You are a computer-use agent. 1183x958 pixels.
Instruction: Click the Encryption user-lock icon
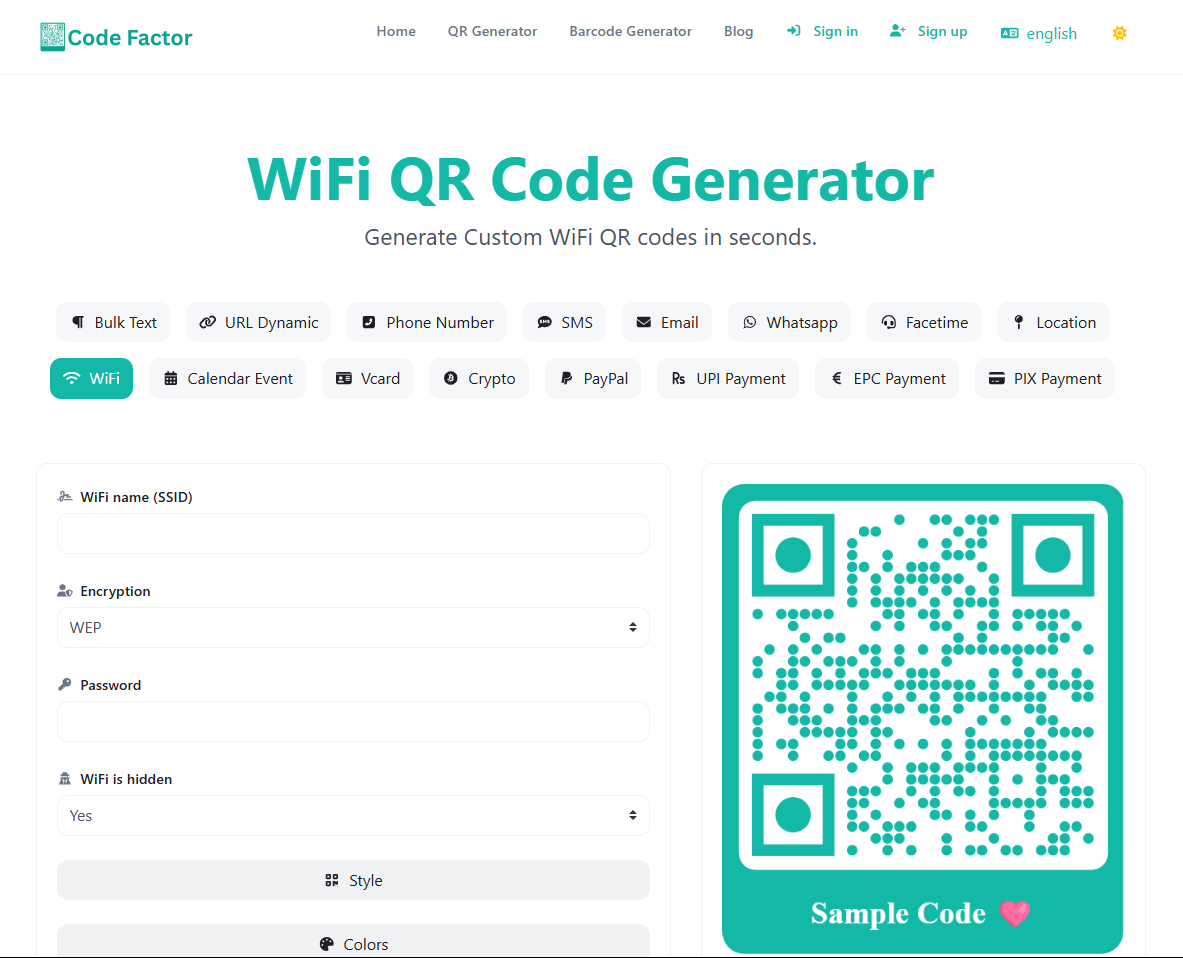(x=65, y=591)
